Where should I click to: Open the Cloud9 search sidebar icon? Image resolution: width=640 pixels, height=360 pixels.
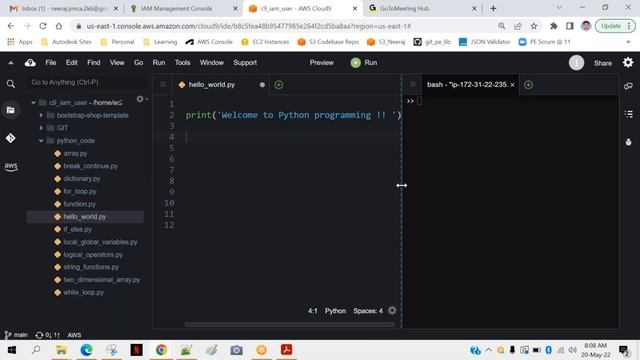11,84
